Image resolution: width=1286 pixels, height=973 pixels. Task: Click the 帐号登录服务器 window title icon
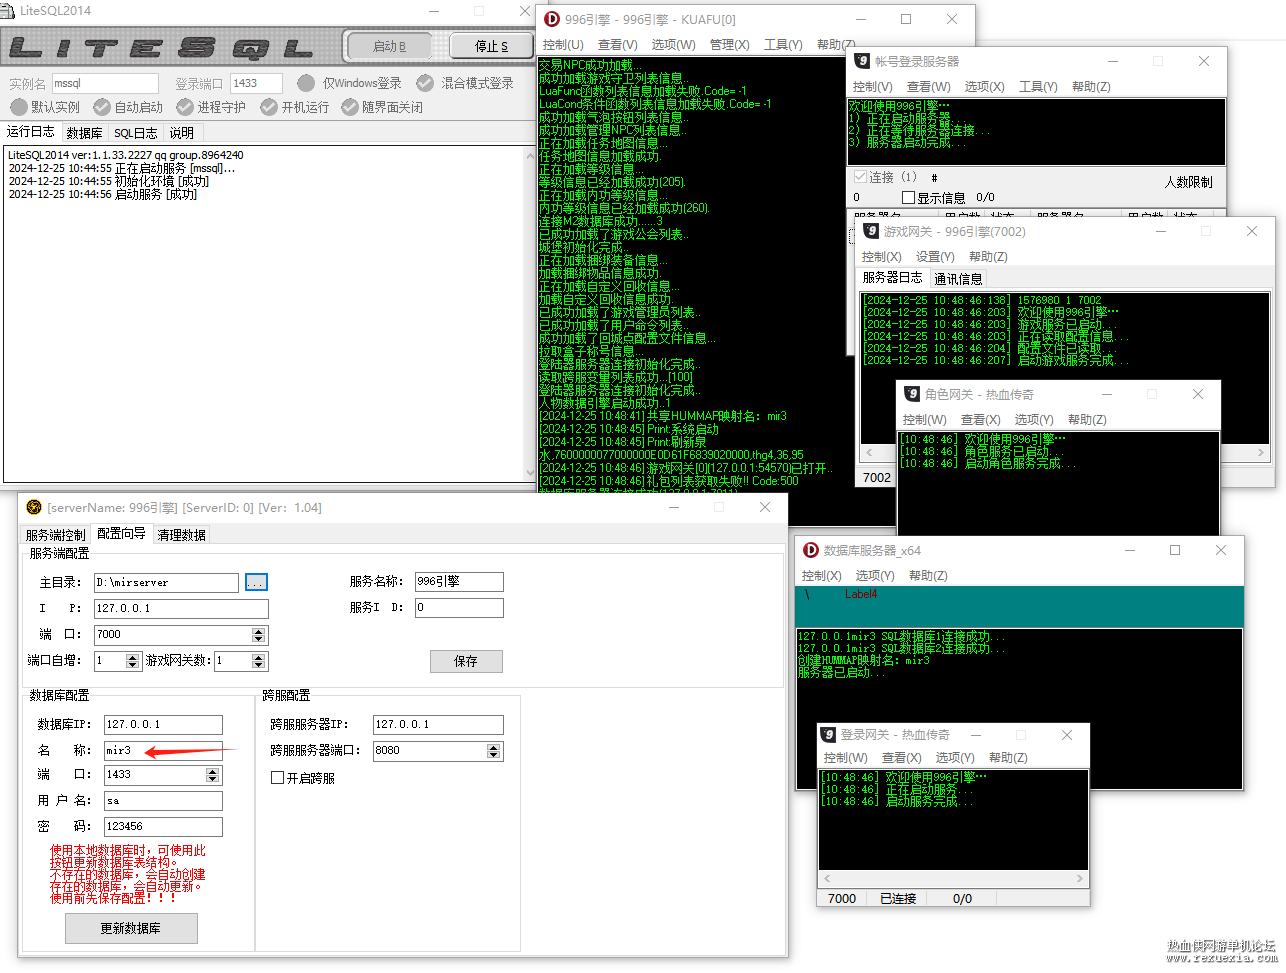pos(862,61)
